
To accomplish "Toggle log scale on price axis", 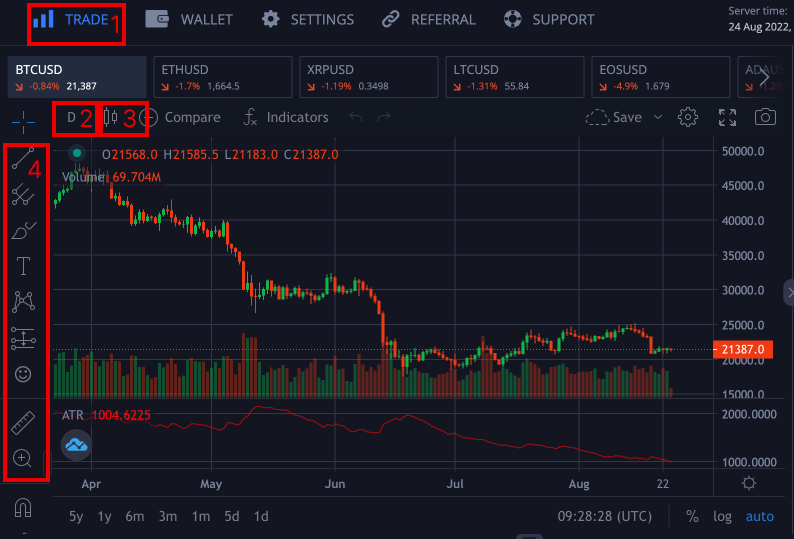I will (x=722, y=517).
